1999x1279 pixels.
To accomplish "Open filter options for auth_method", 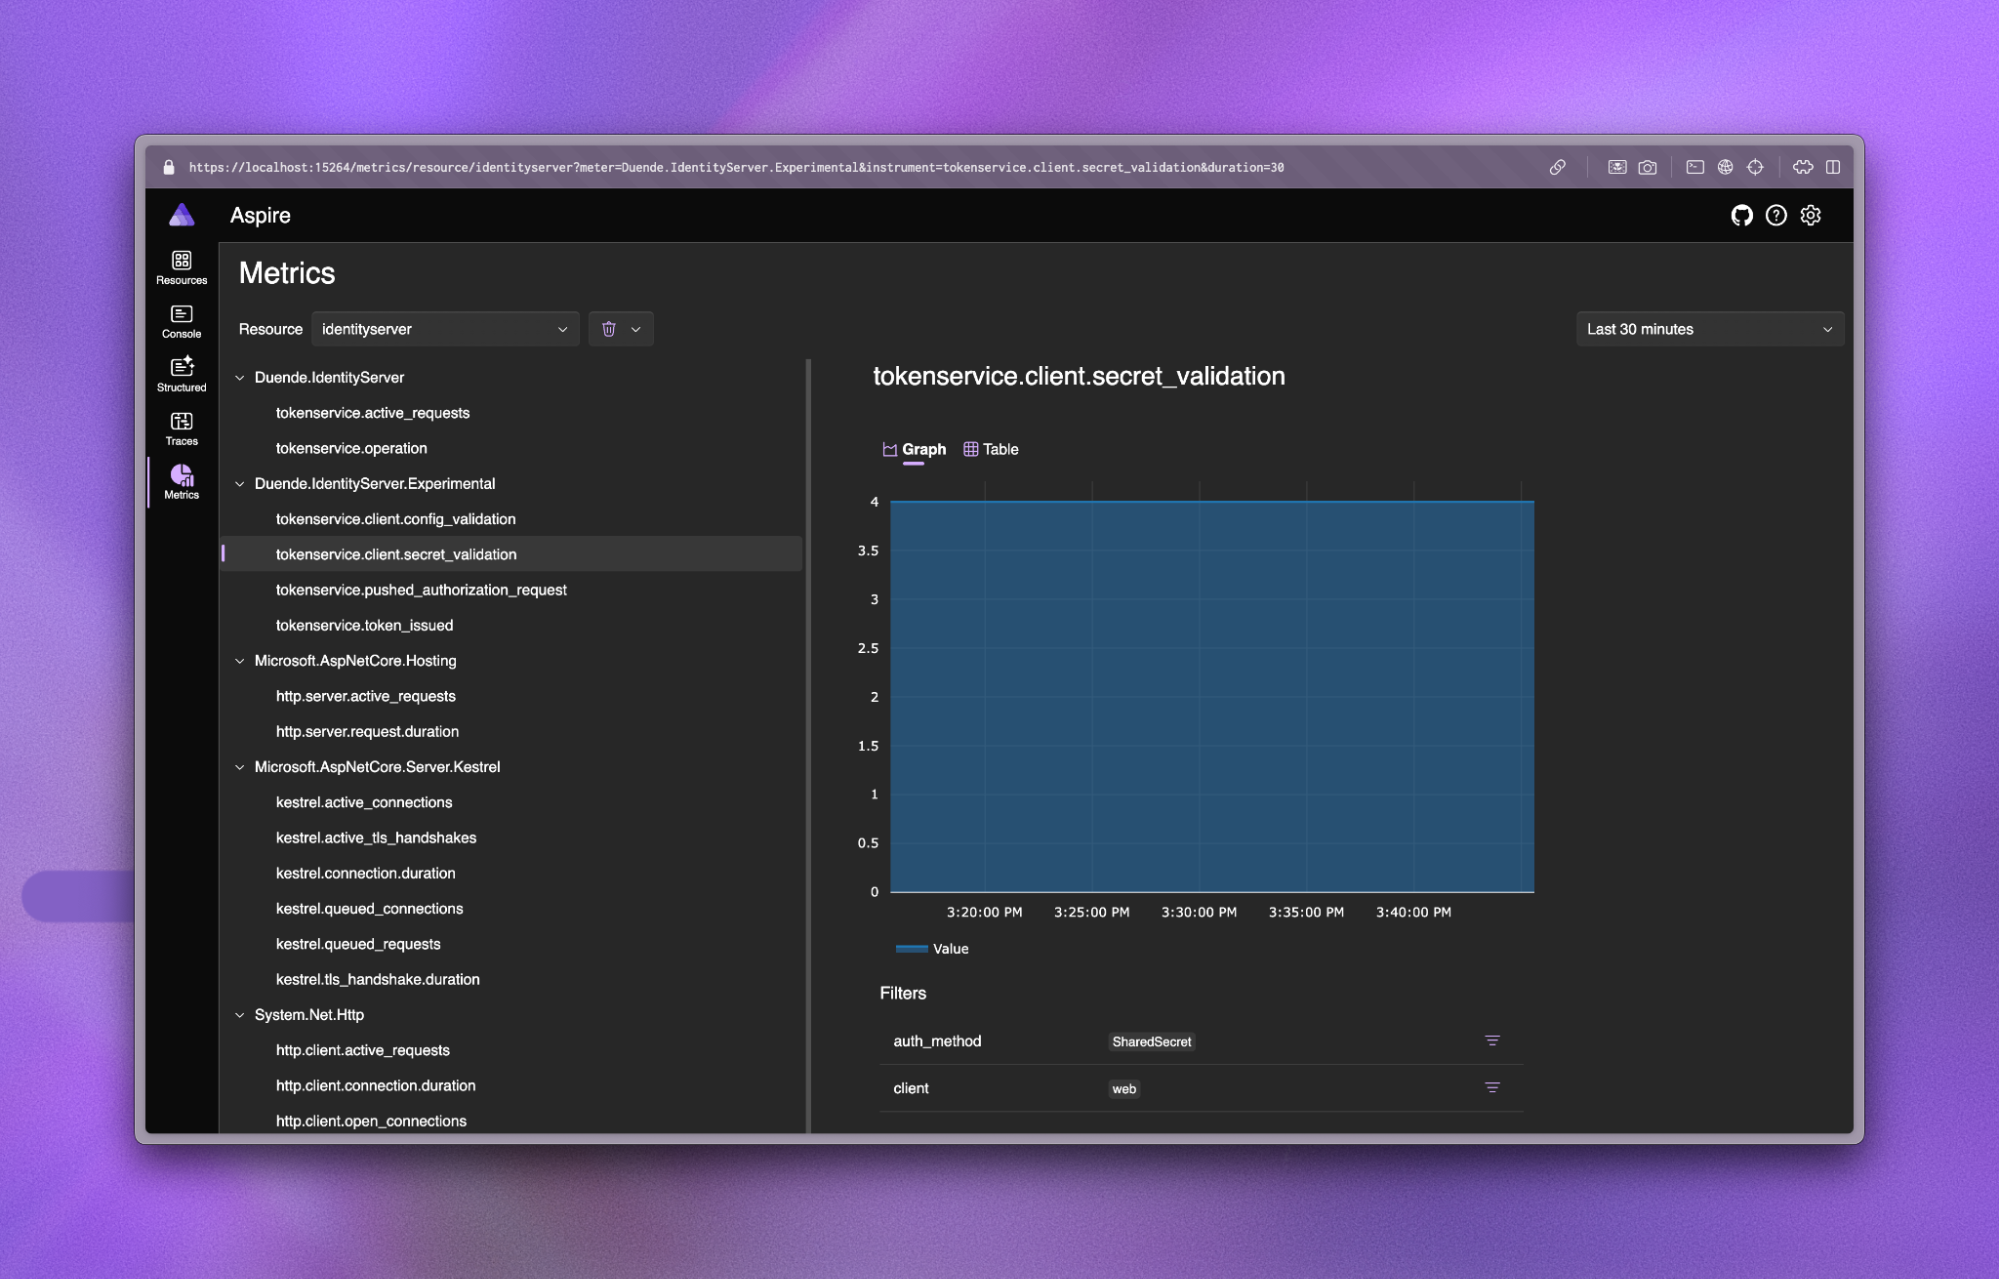I will click(1492, 1041).
